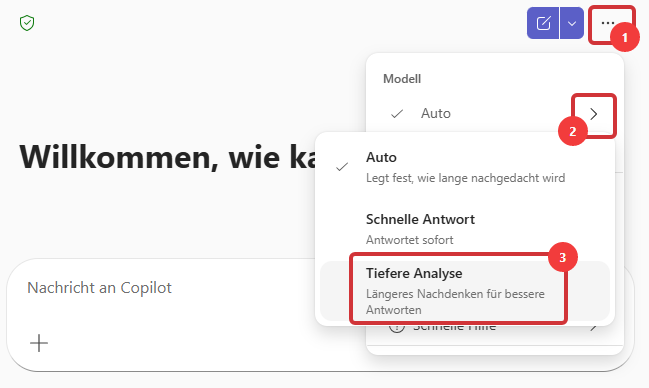Open the partially hidden Schnelle Hilfe entry
Image resolution: width=649 pixels, height=388 pixels.
(495, 327)
